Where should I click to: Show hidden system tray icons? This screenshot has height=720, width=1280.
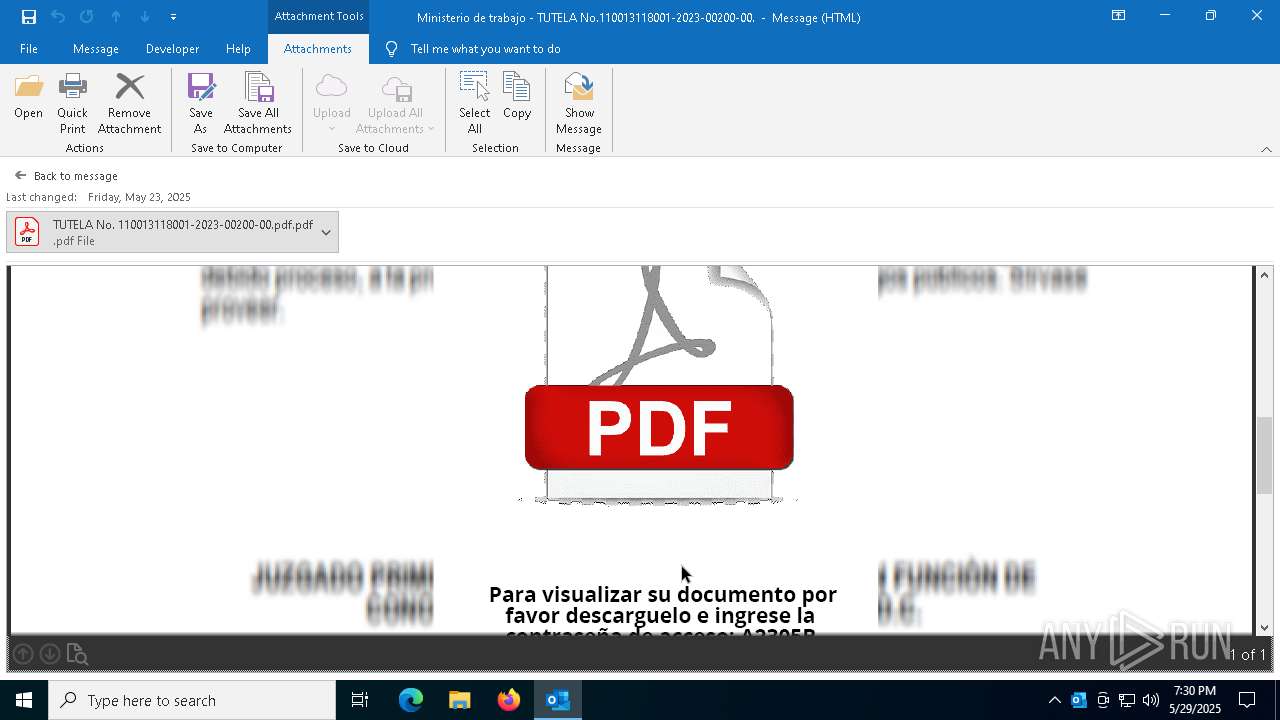tap(1055, 700)
